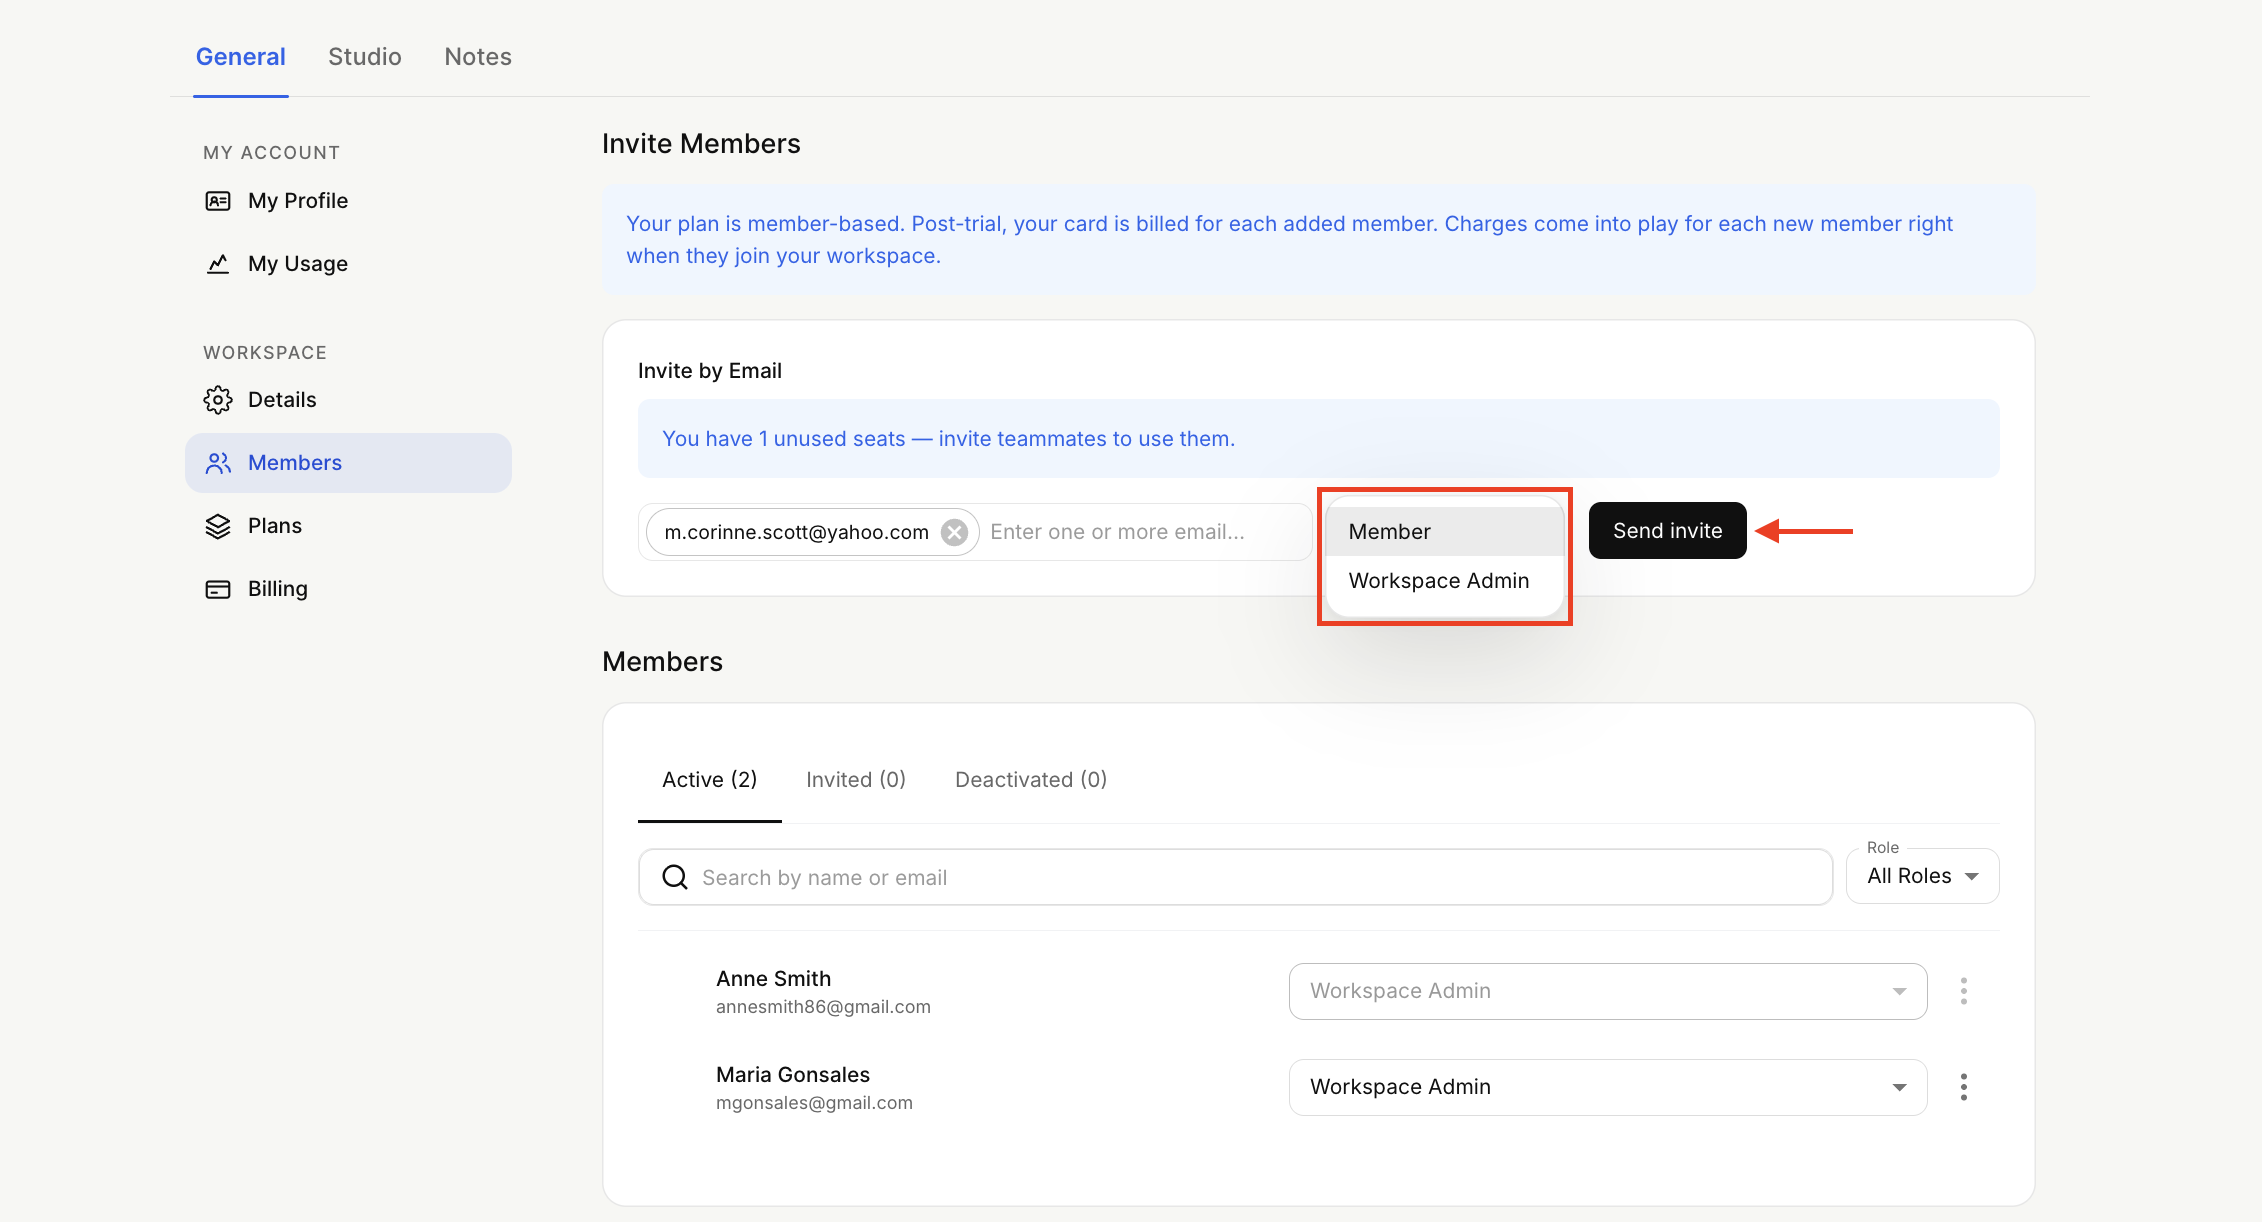Switch to the General tab
Image resolution: width=2262 pixels, height=1222 pixels.
[241, 57]
